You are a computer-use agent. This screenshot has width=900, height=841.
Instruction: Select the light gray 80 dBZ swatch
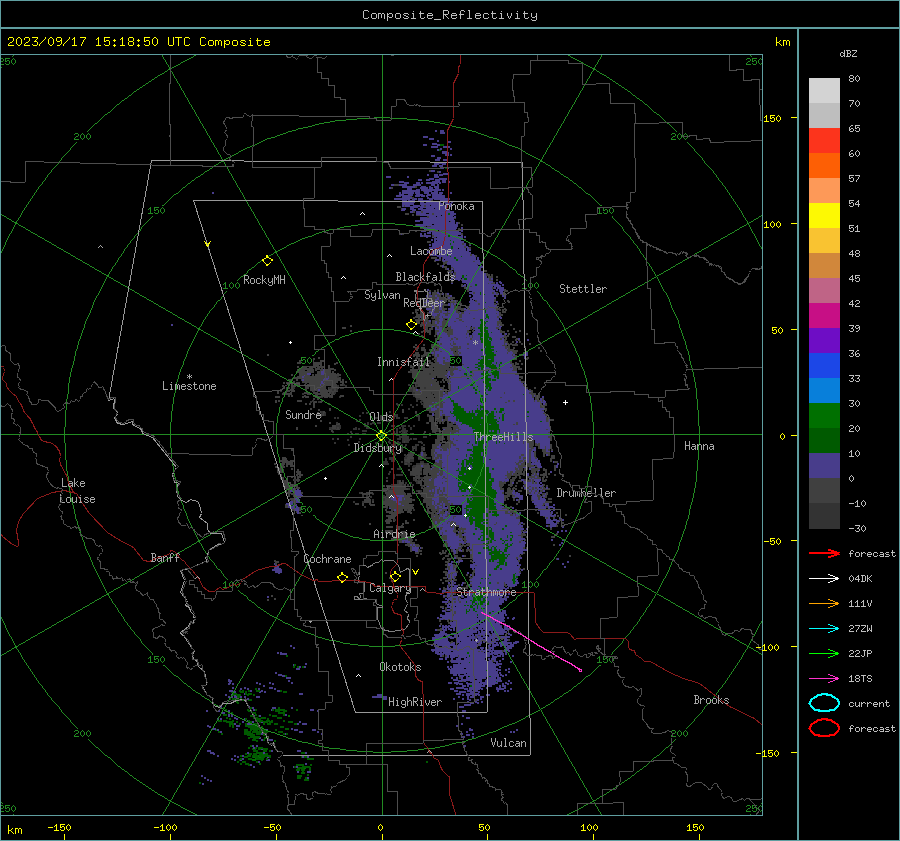pyautogui.click(x=824, y=91)
